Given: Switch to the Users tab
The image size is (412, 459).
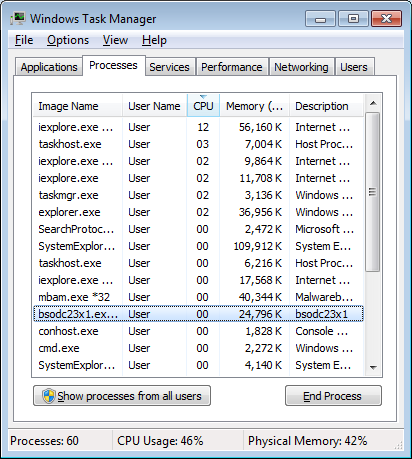Looking at the screenshot, I should pos(354,67).
